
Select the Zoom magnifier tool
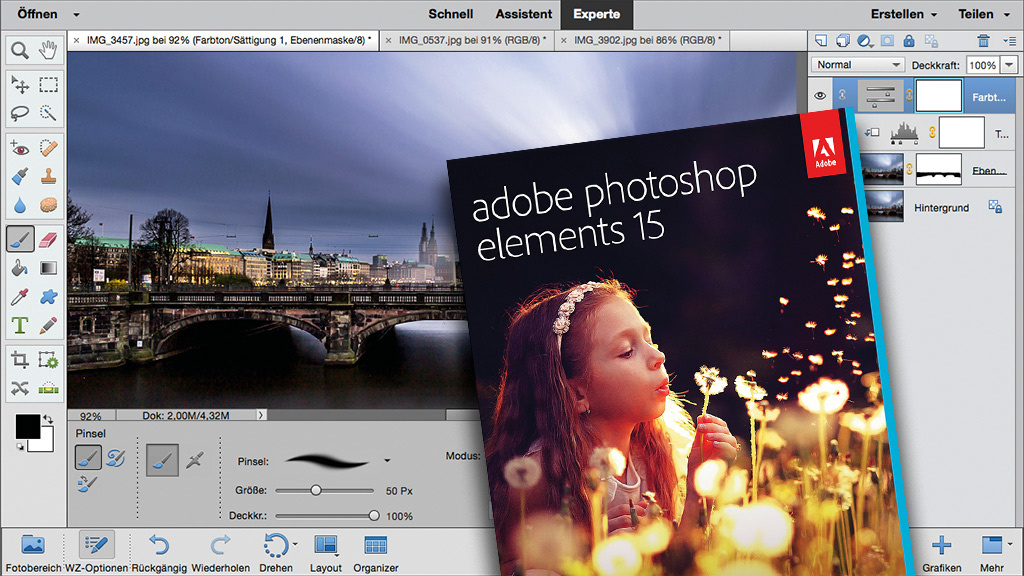point(20,50)
